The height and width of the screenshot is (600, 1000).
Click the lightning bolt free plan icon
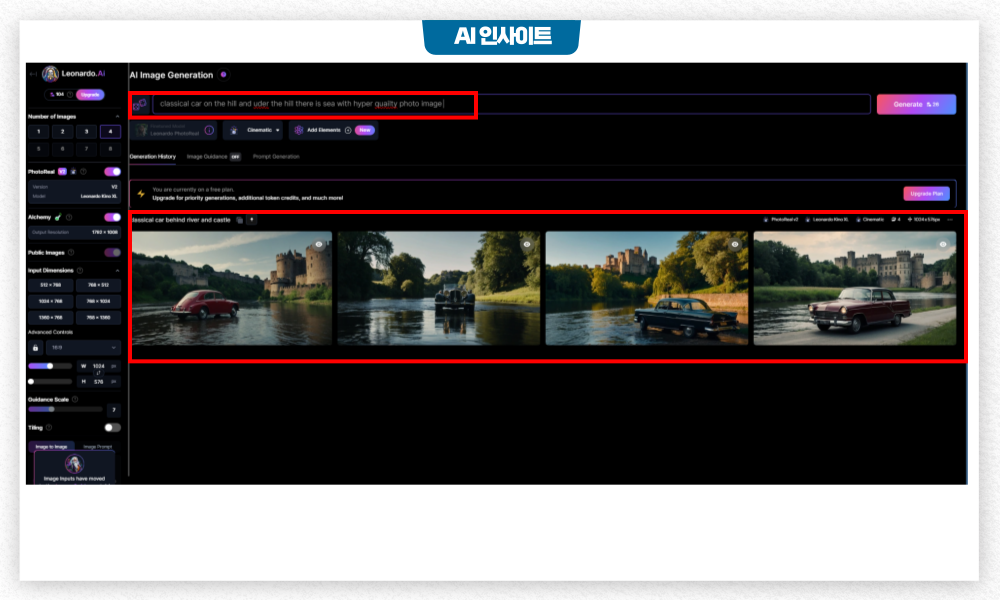(141, 194)
